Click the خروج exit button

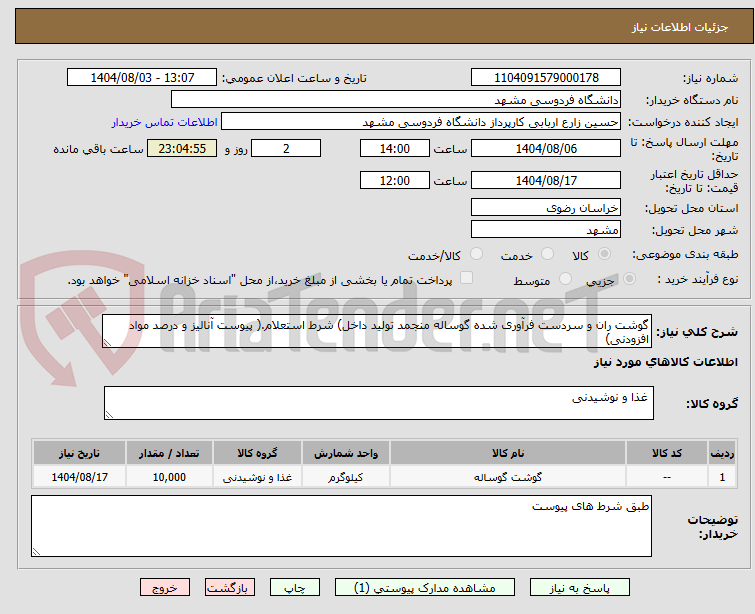pos(165,588)
